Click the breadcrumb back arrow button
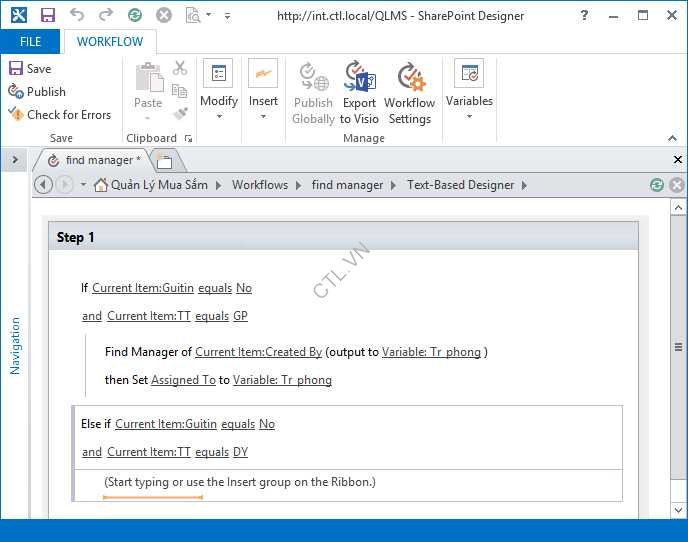The width and height of the screenshot is (688, 542). (x=43, y=185)
